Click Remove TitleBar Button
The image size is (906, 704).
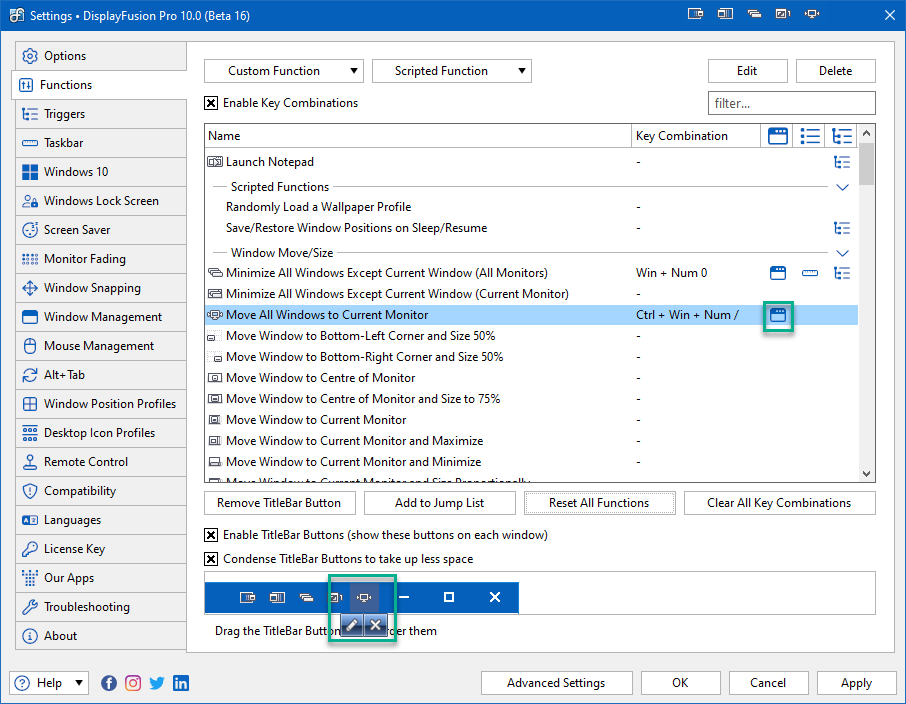280,503
